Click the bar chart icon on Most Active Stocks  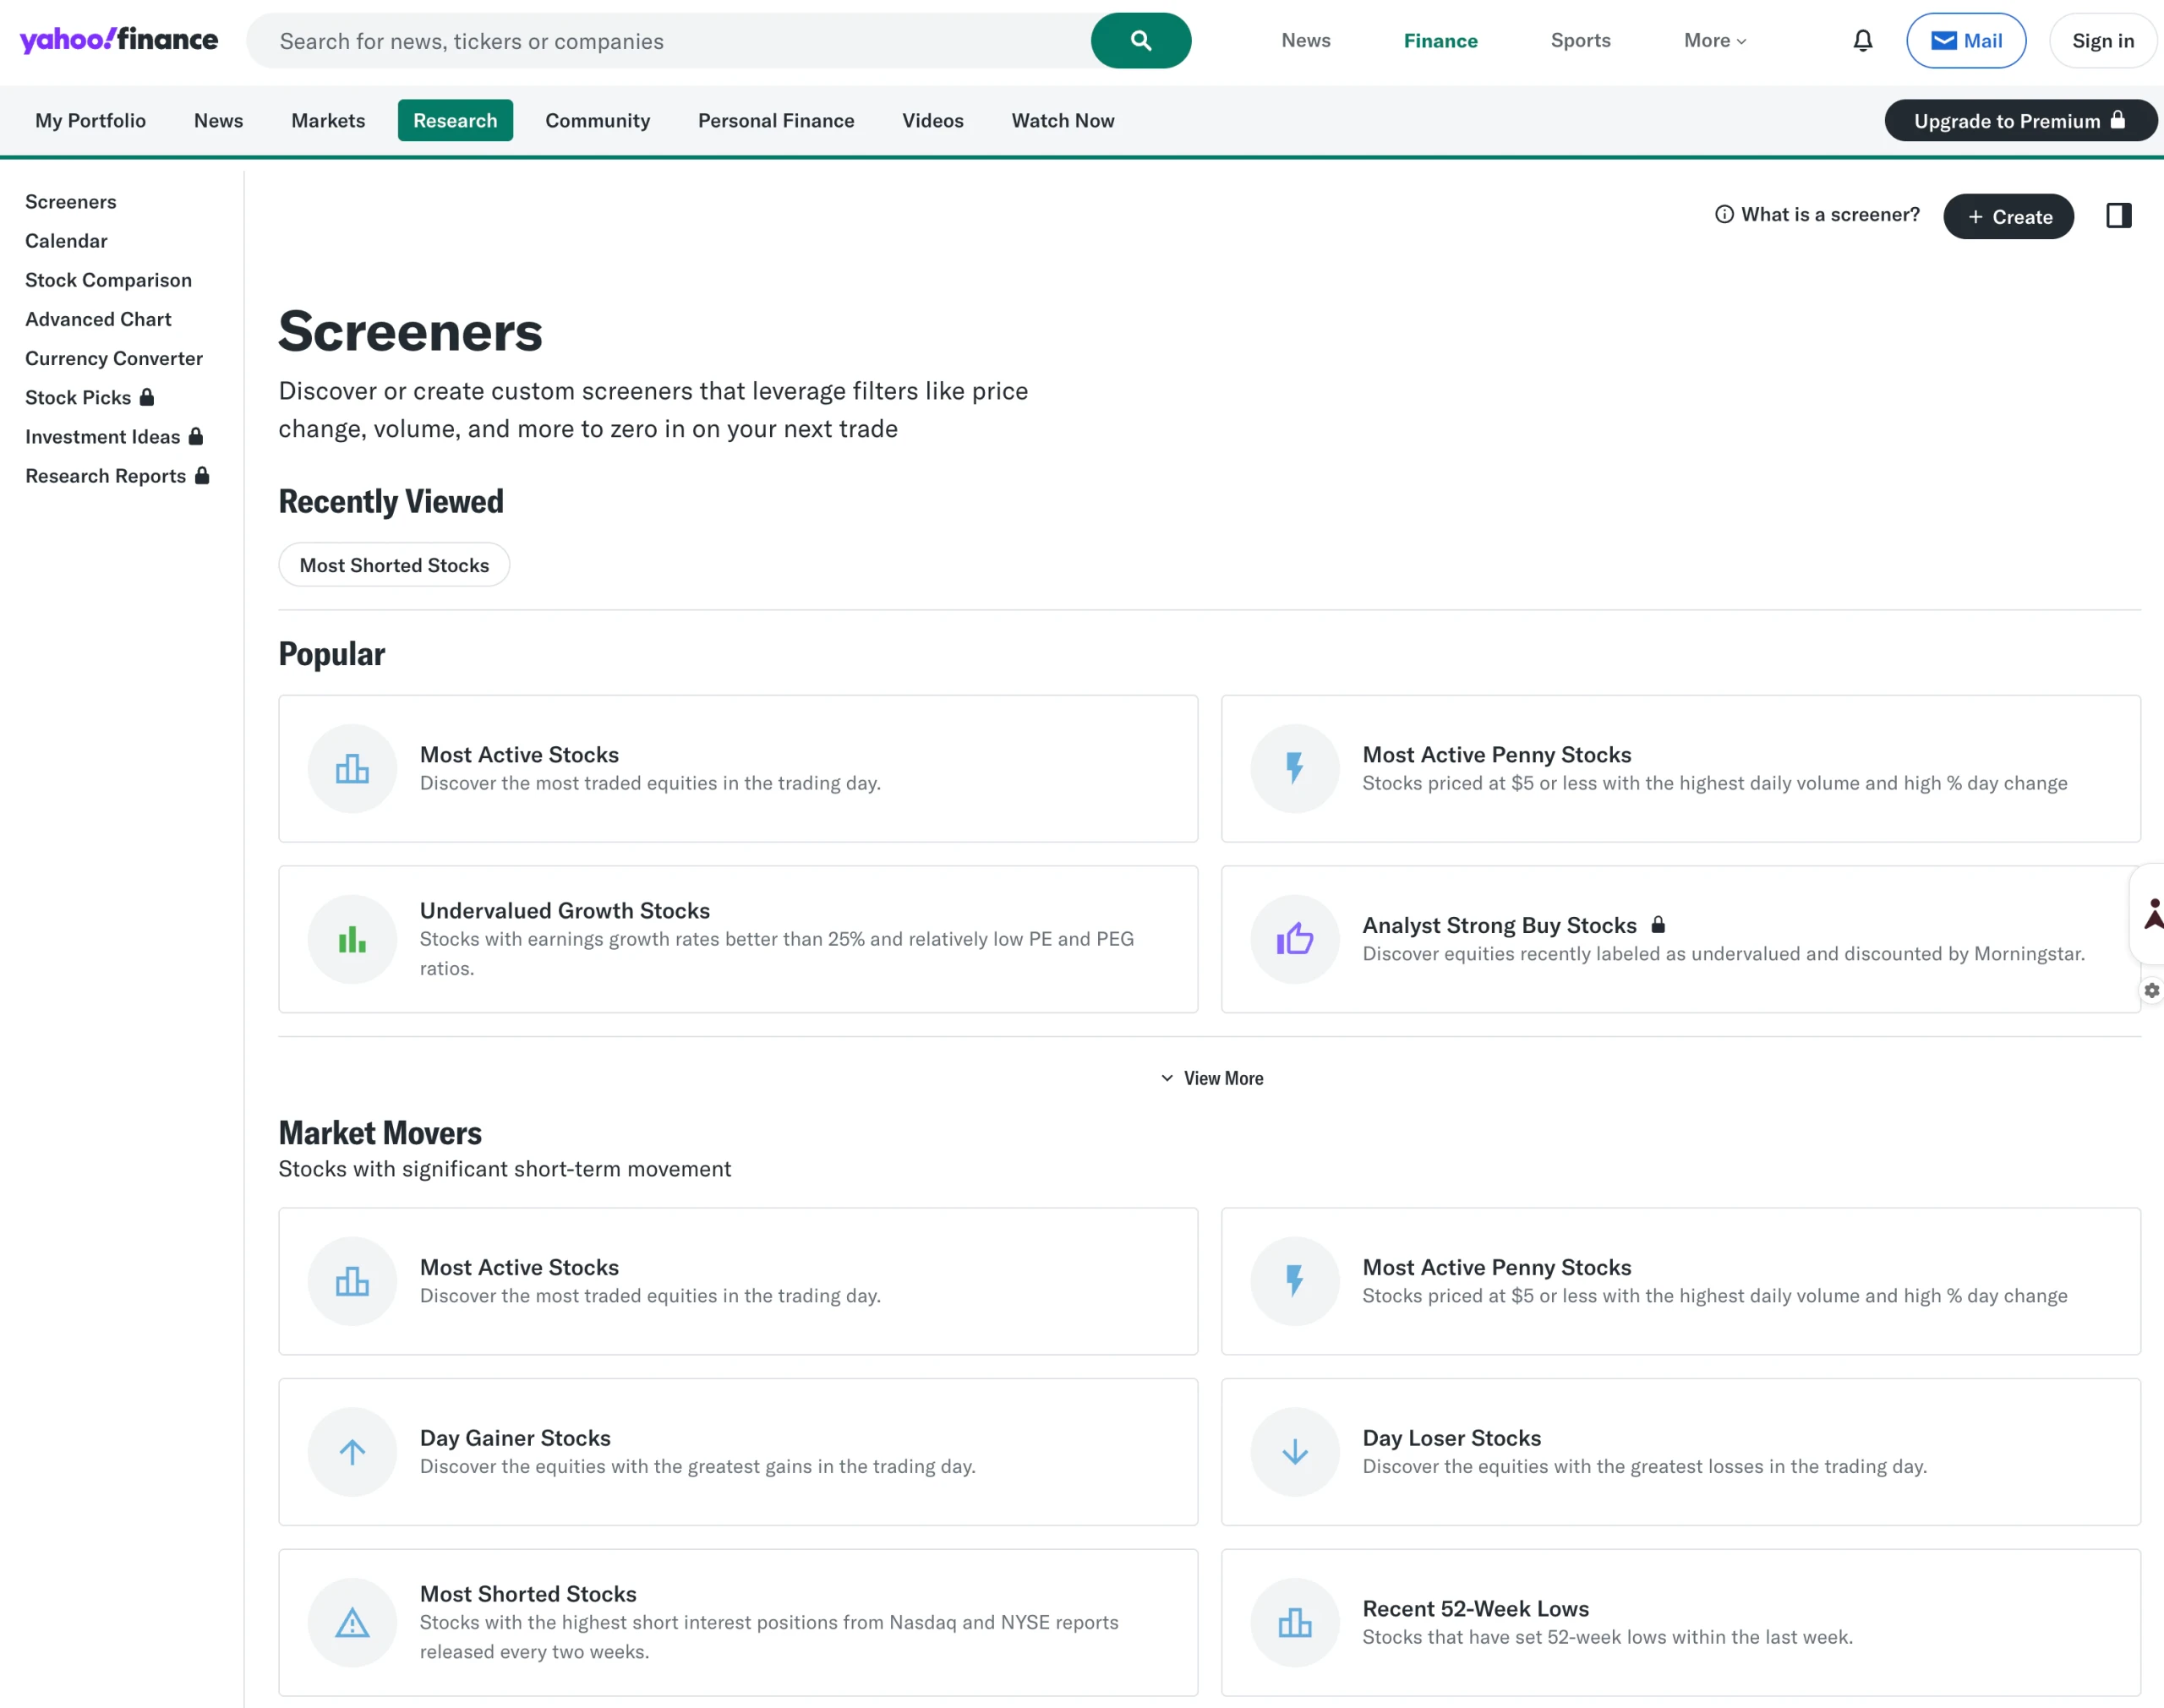click(351, 768)
